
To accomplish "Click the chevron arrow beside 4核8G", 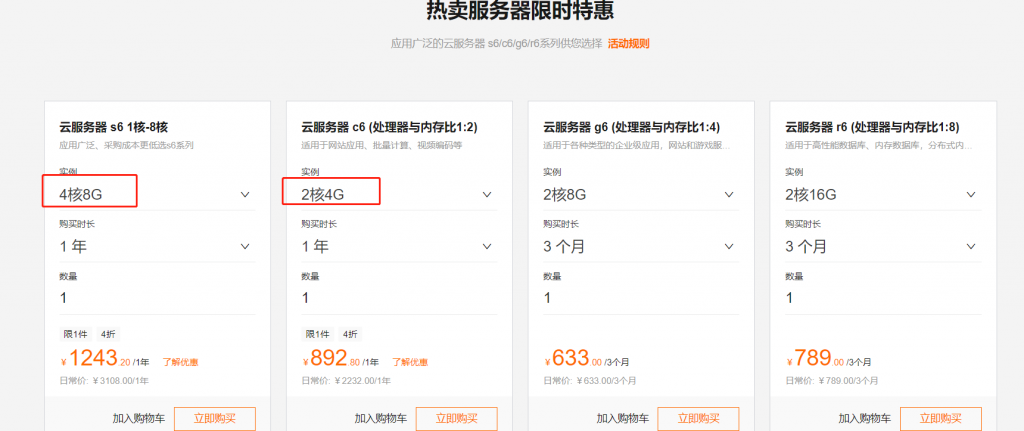I will 245,195.
